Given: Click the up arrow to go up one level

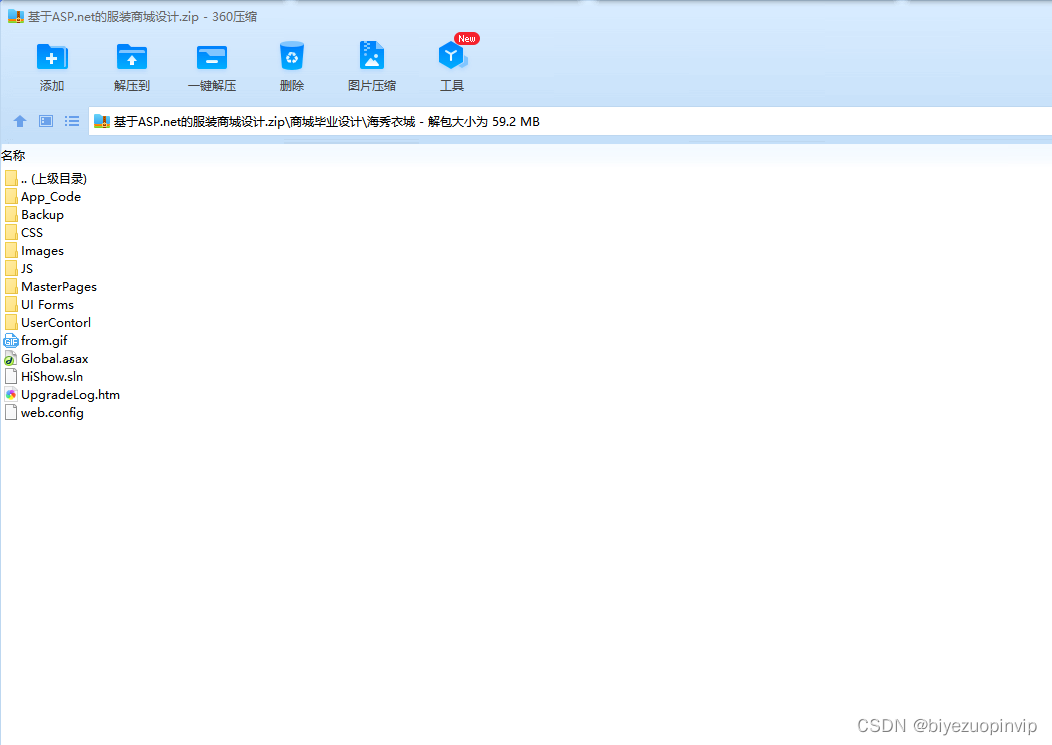Looking at the screenshot, I should (x=19, y=121).
